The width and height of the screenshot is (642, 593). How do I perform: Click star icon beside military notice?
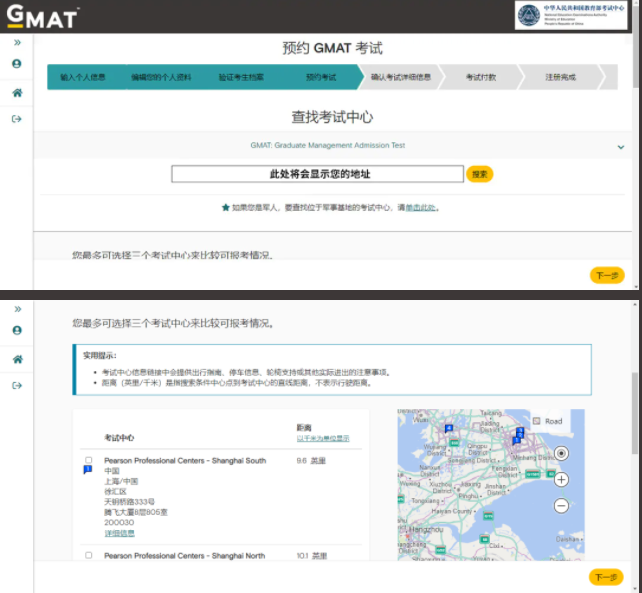(x=226, y=208)
